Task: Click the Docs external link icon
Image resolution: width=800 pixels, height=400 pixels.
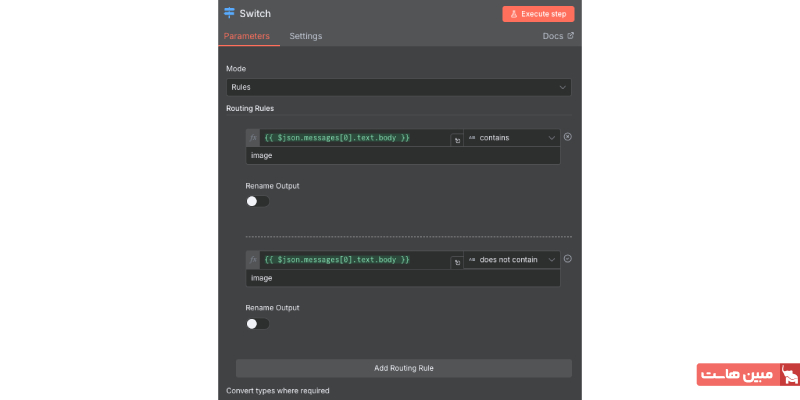Action: coord(571,36)
